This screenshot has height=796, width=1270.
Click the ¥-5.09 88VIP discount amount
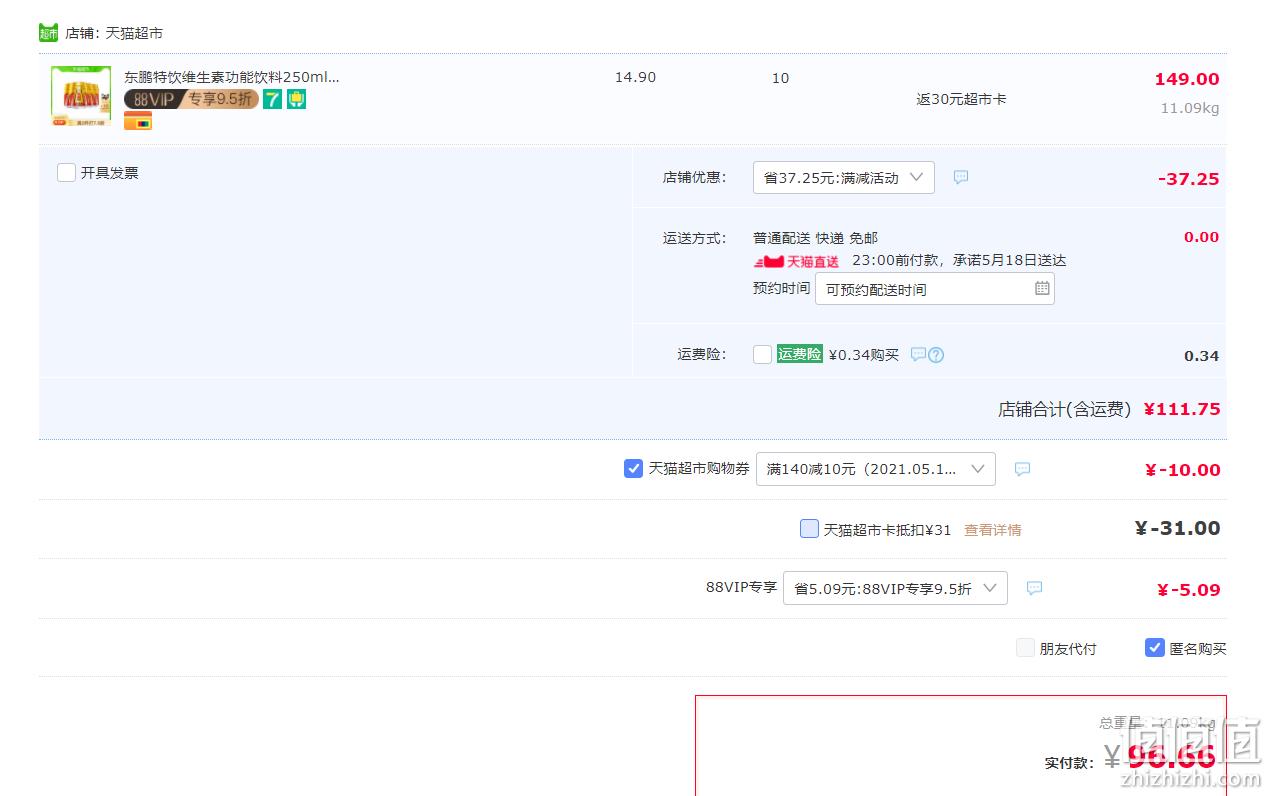pos(1188,590)
